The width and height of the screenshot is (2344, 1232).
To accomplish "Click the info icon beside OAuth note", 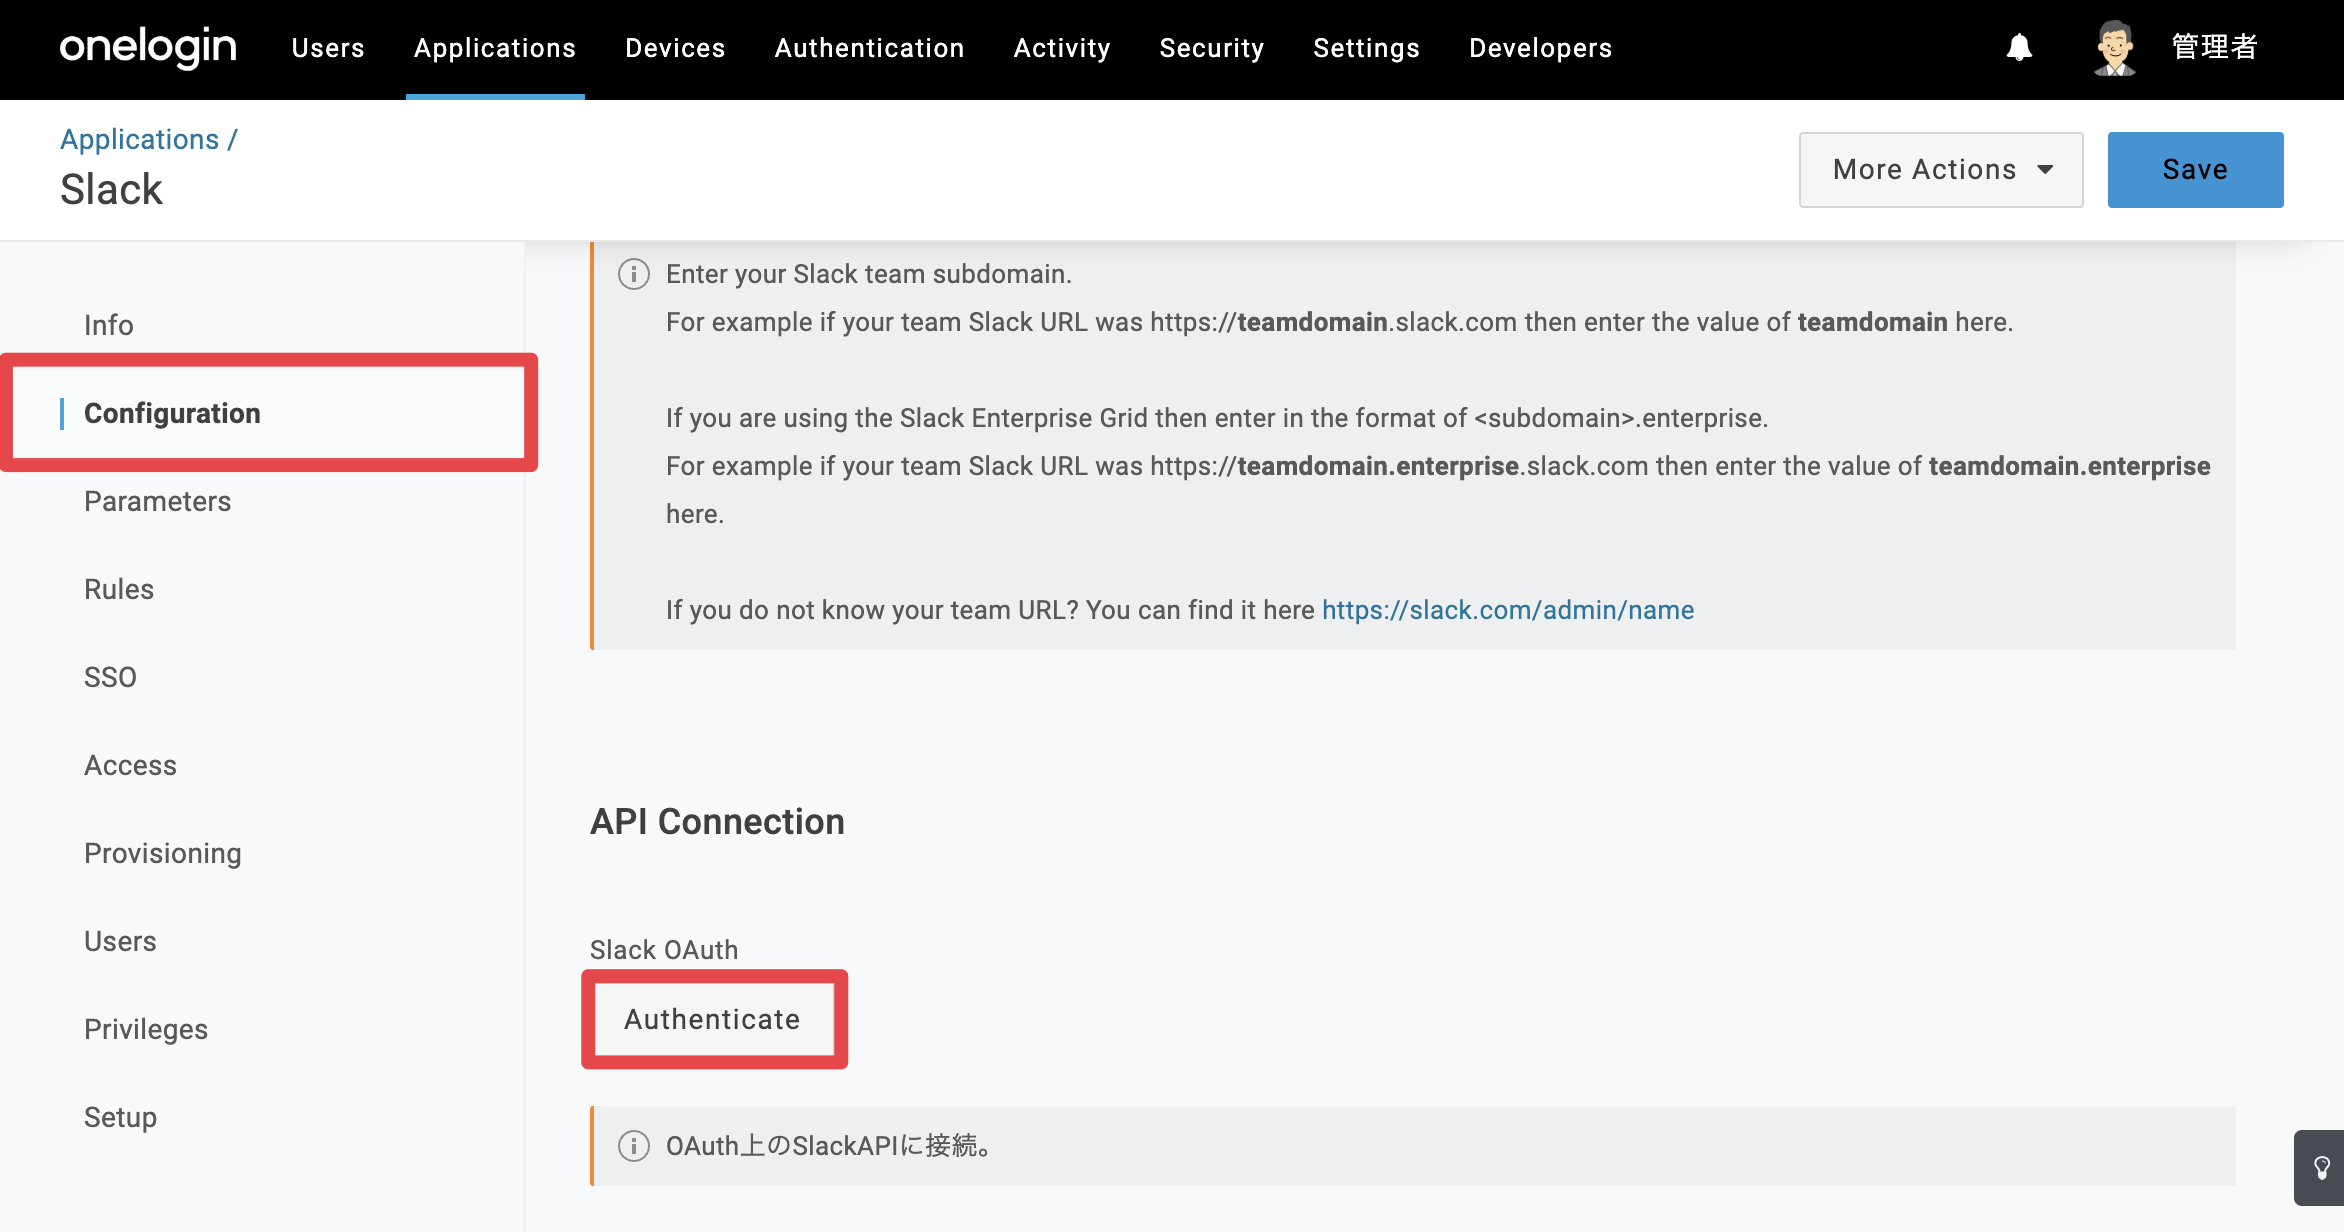I will [634, 1146].
